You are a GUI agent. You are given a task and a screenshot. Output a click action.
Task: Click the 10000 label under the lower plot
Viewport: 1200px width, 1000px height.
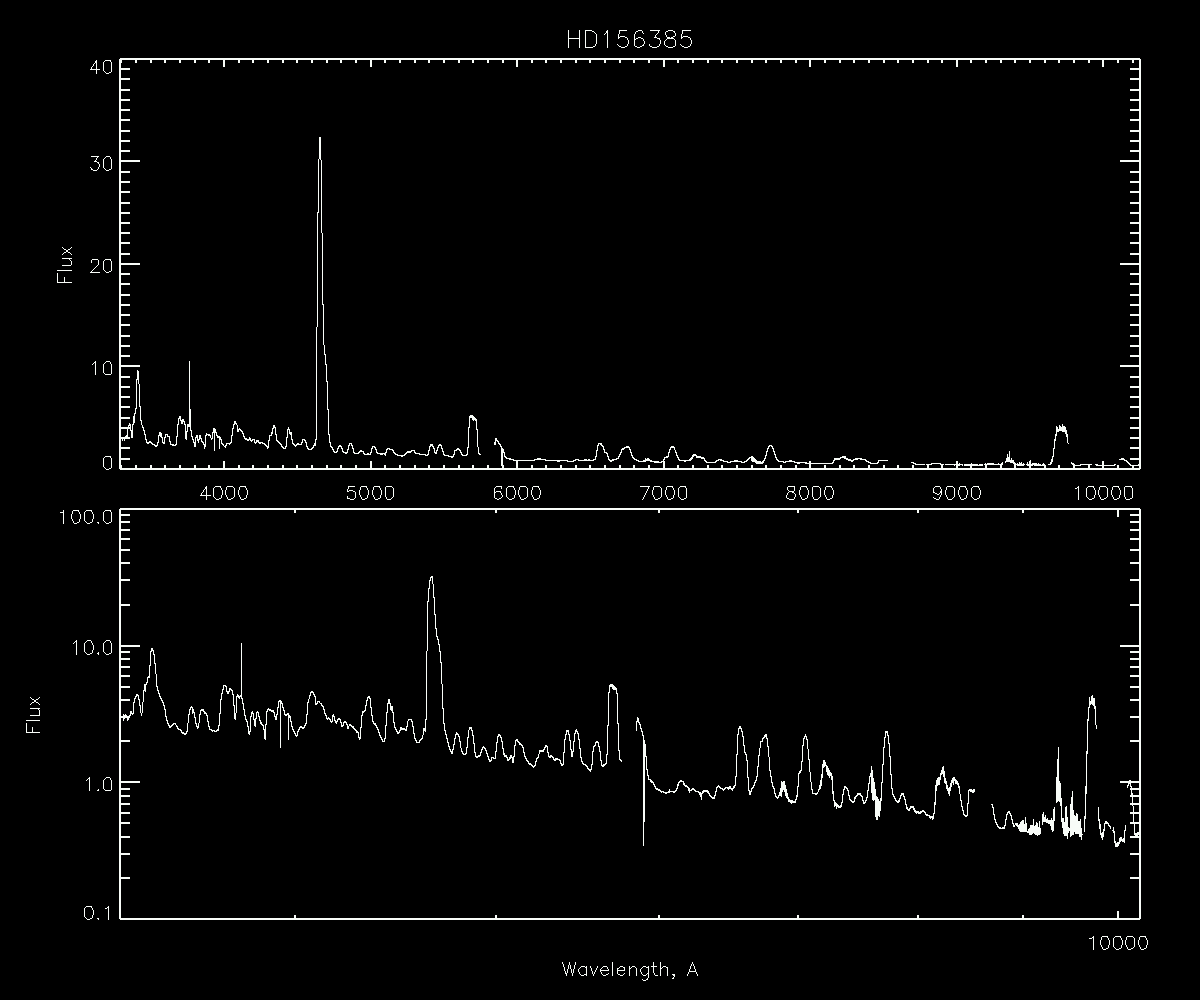click(1116, 943)
